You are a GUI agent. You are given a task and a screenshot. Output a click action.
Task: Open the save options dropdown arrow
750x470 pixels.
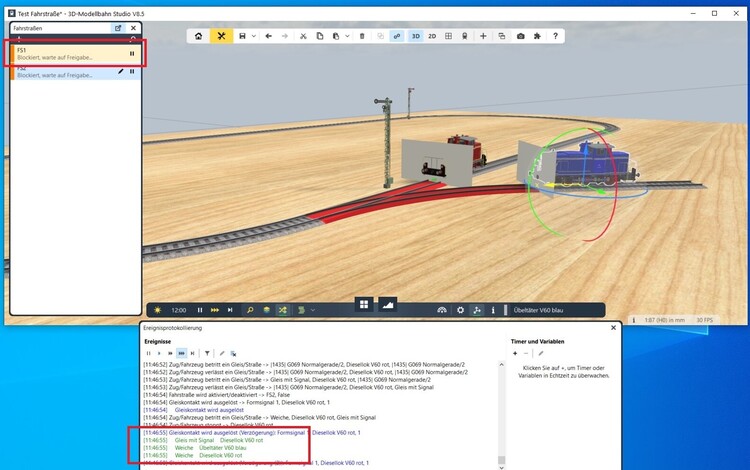[254, 36]
